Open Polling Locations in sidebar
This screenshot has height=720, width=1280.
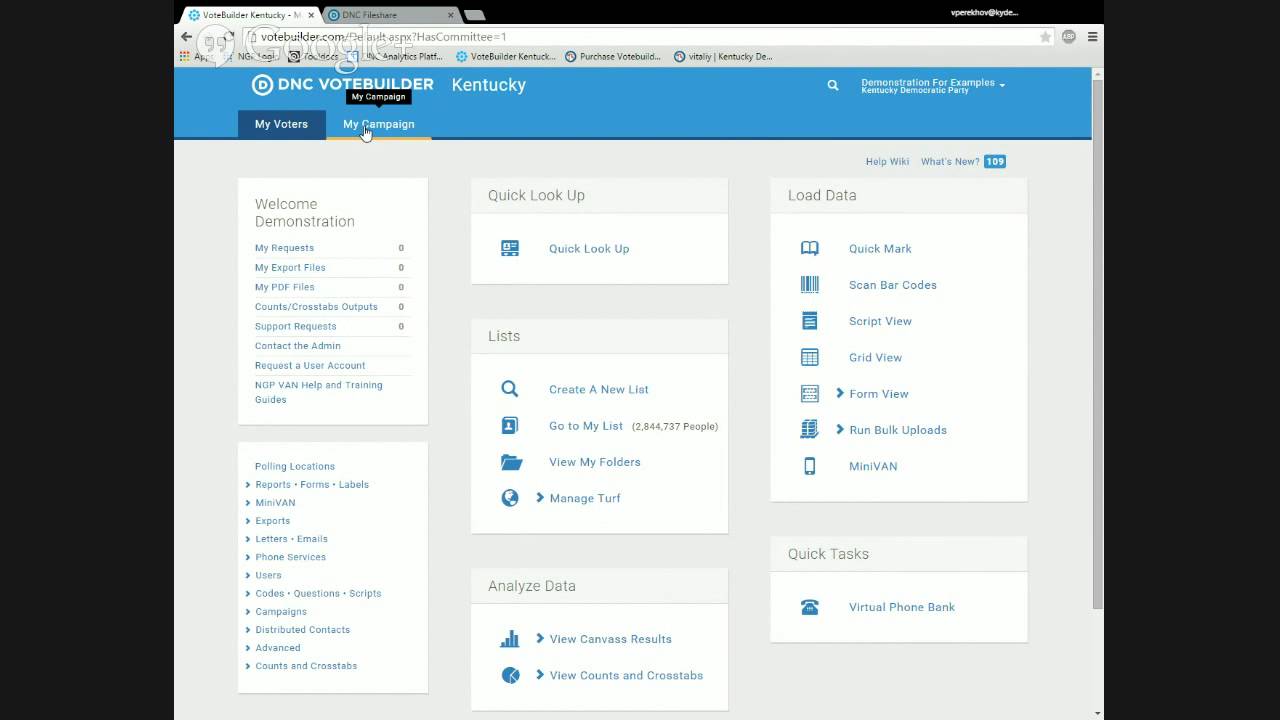[x=295, y=467]
